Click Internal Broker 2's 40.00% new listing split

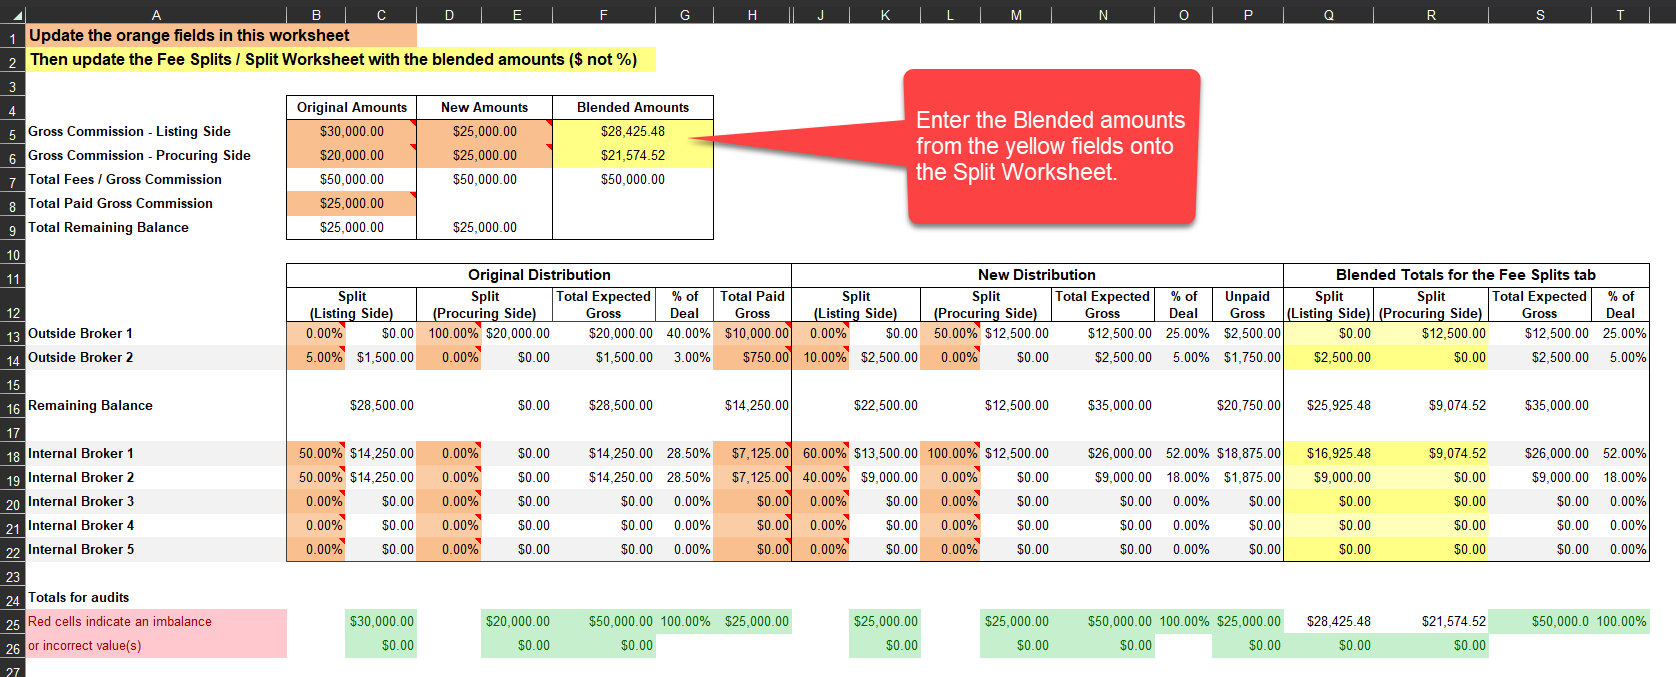point(820,478)
